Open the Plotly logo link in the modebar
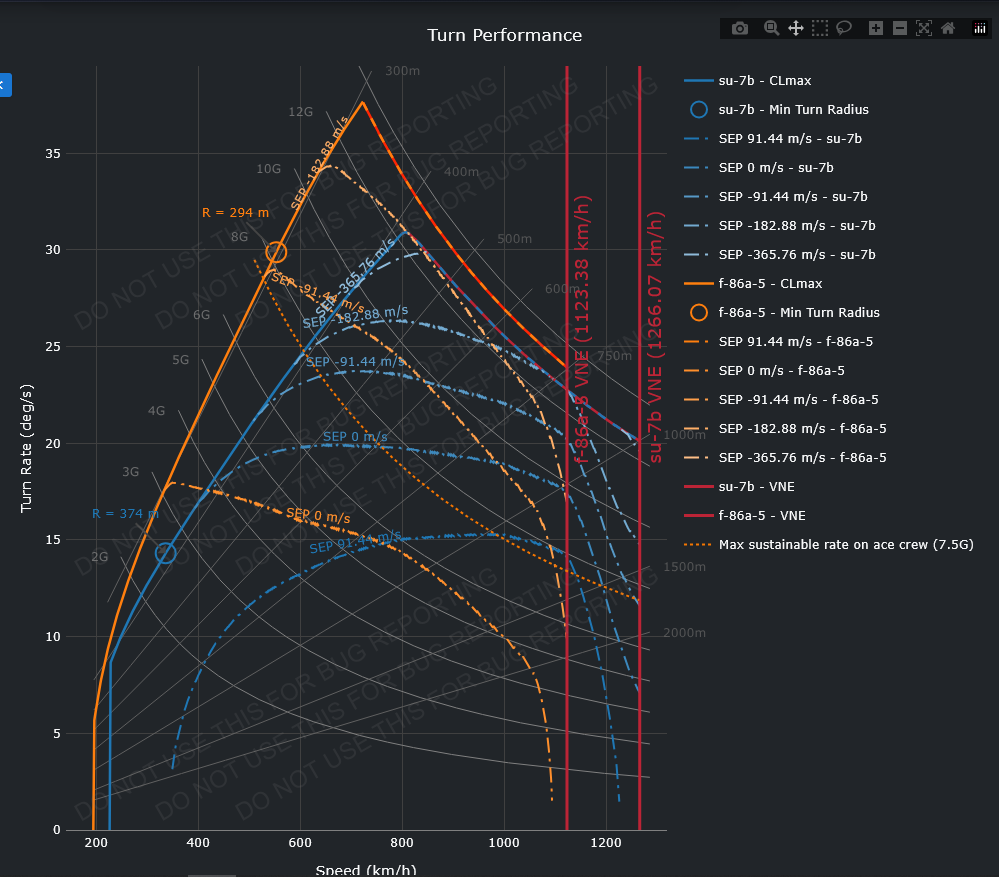999x877 pixels. pos(980,29)
